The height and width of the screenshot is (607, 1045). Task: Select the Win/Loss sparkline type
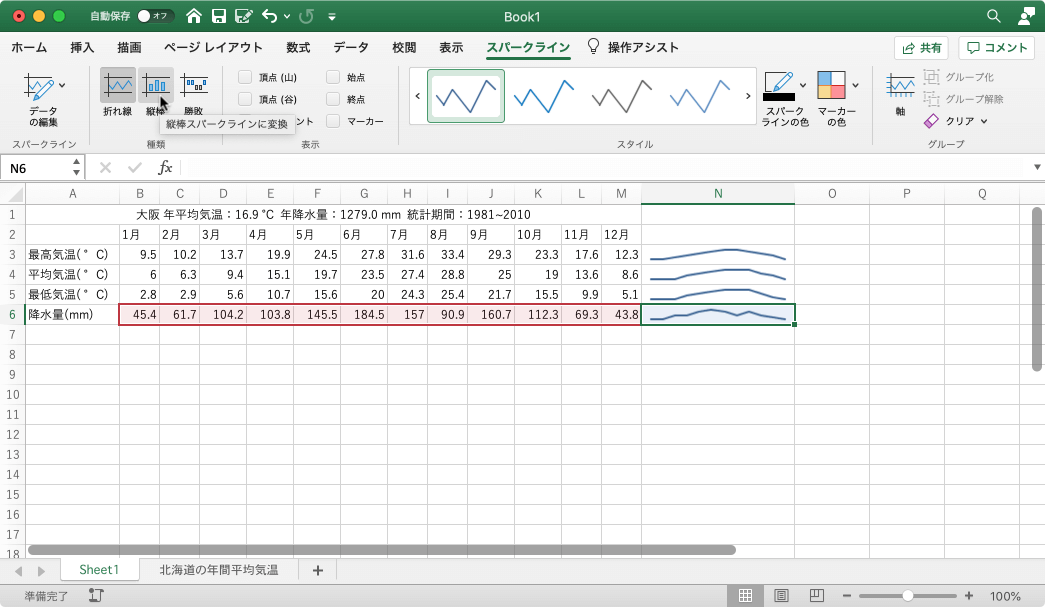point(194,93)
